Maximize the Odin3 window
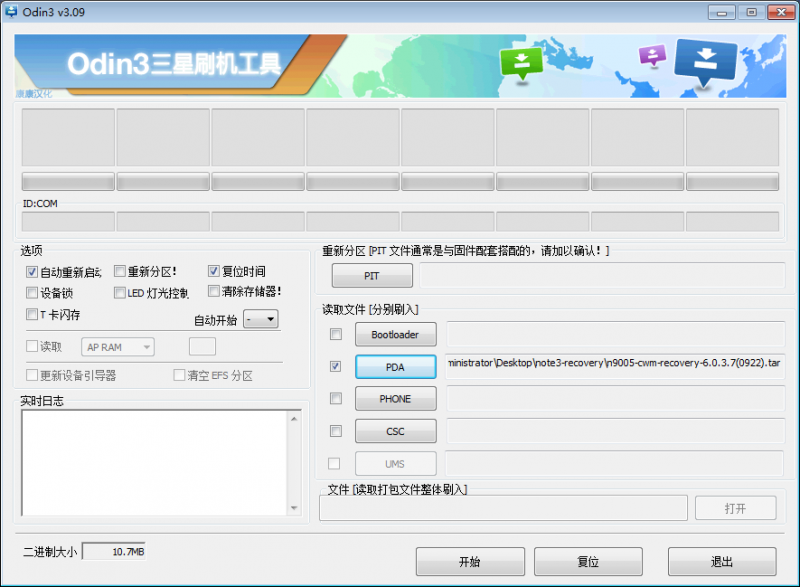 click(752, 12)
